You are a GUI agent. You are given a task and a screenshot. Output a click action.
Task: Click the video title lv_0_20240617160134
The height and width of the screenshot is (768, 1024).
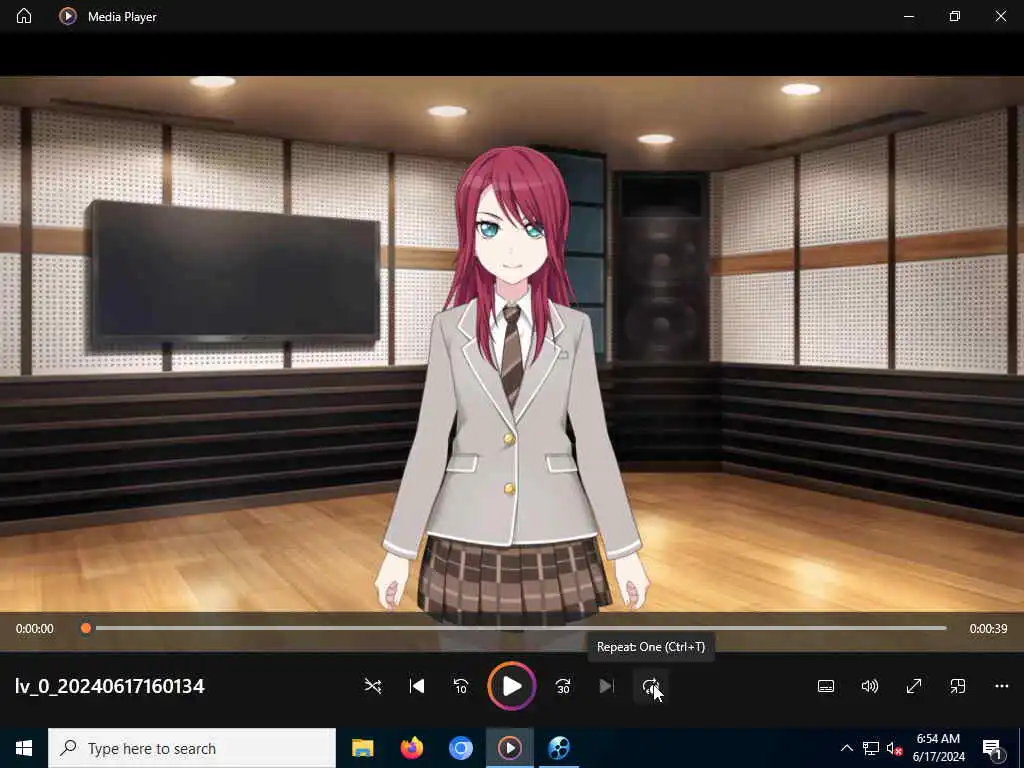click(x=110, y=686)
